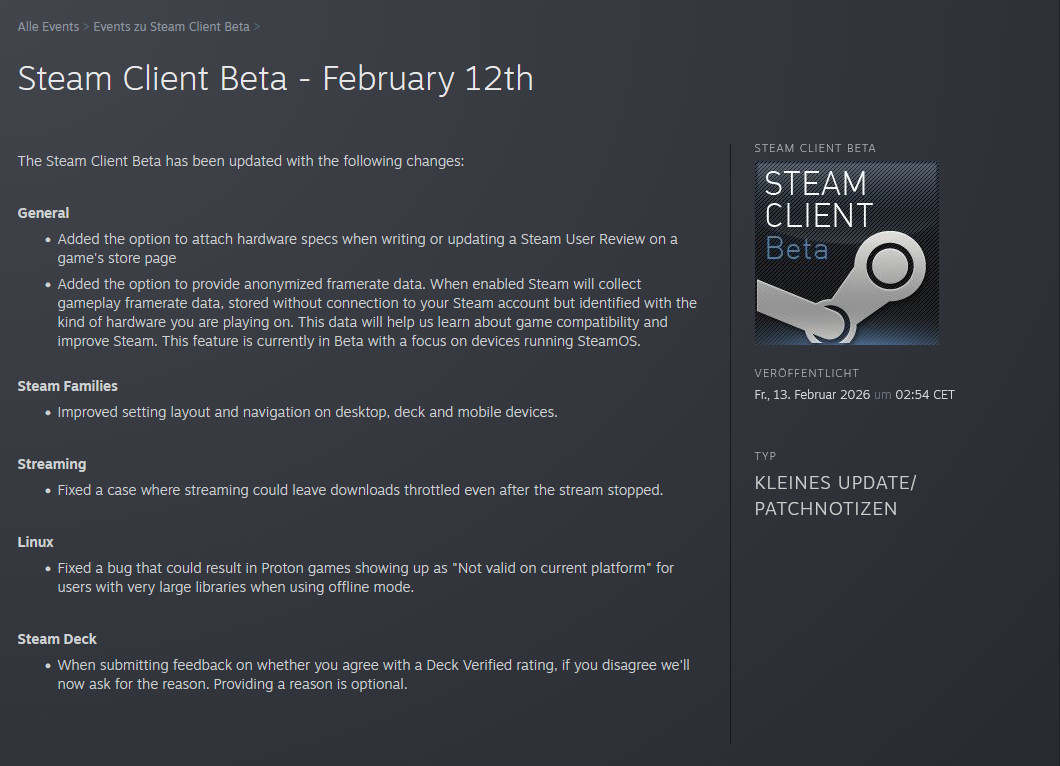Click the Fr., 13. Februar 2026 publish date

pyautogui.click(x=811, y=395)
